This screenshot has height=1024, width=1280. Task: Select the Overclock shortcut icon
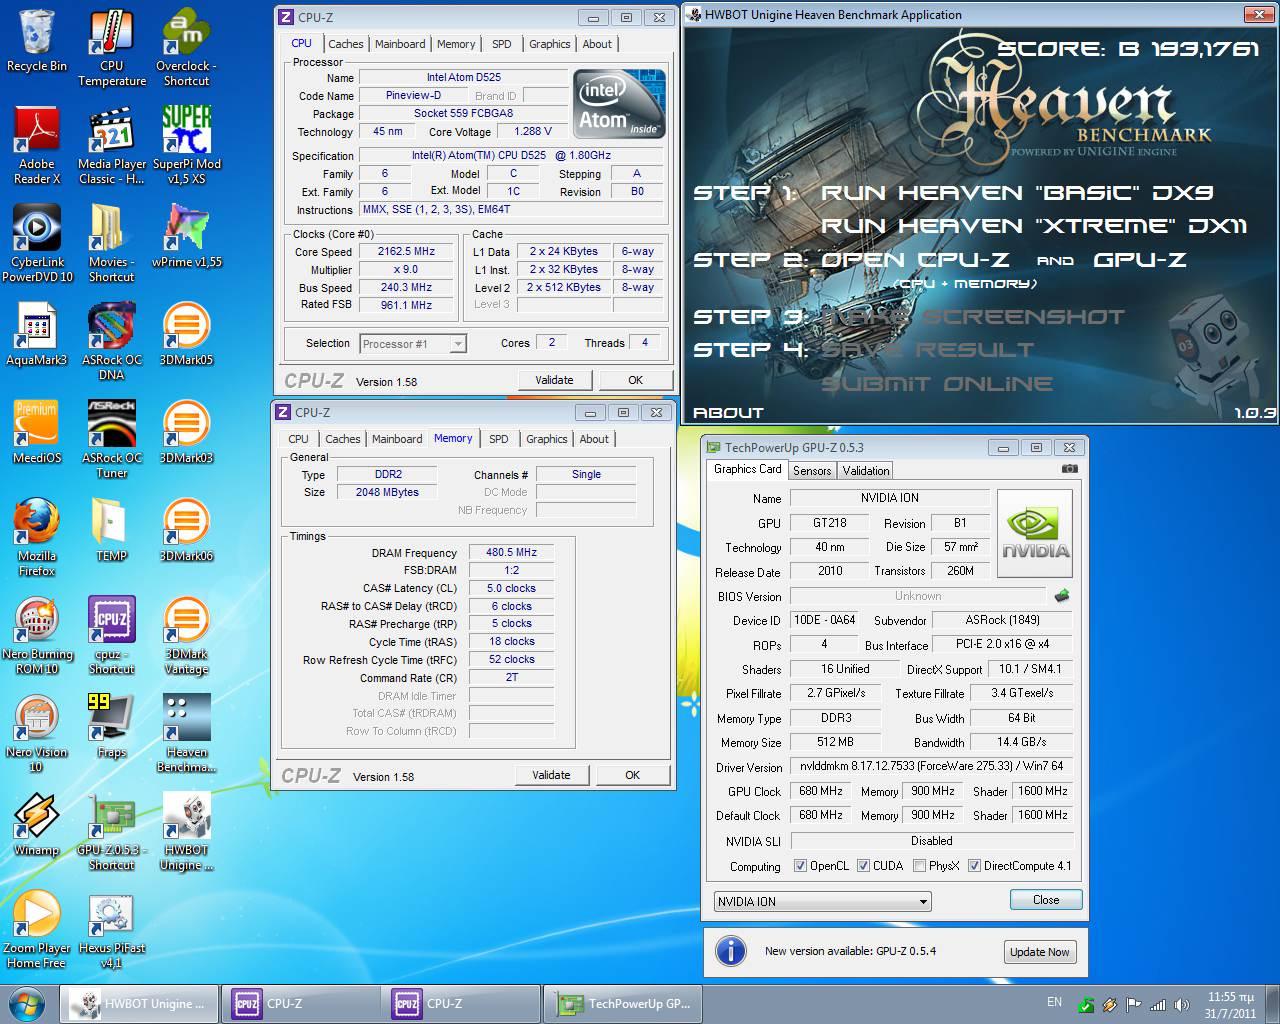(x=186, y=47)
